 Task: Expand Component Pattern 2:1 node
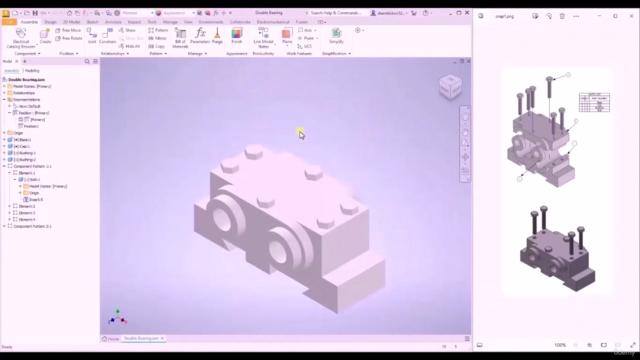(x=4, y=226)
